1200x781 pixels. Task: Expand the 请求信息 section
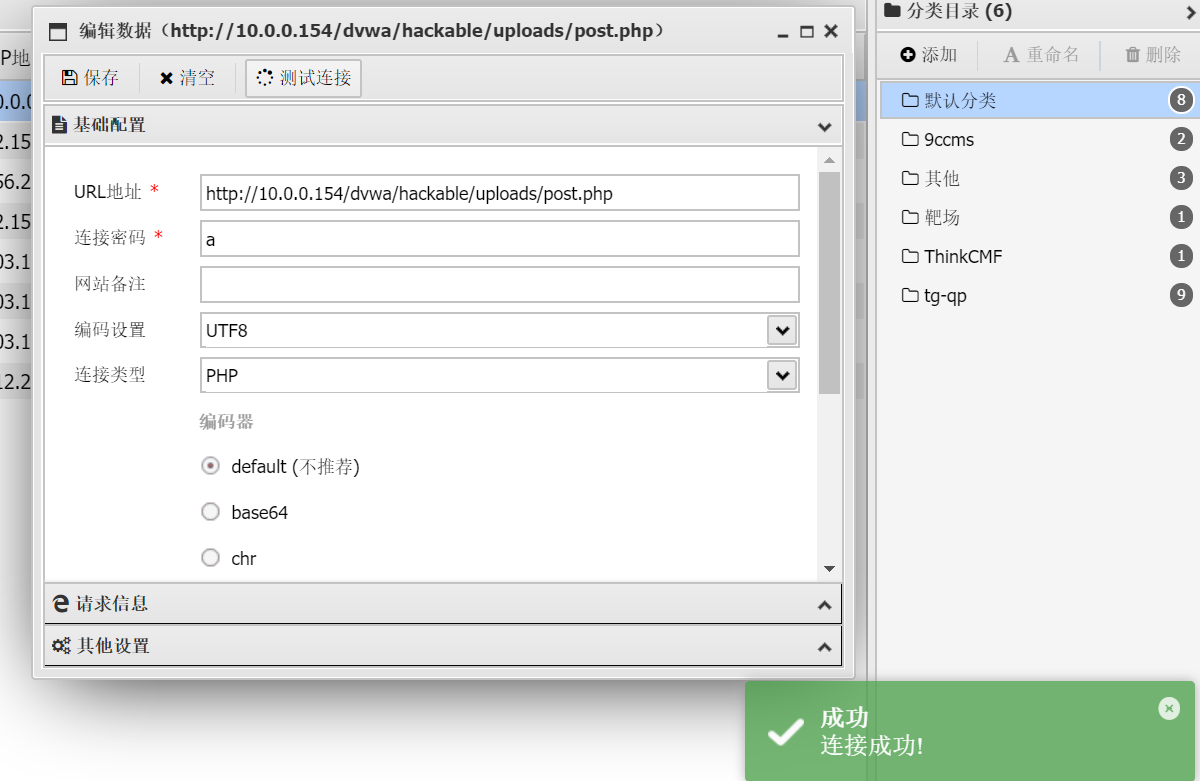tap(443, 604)
